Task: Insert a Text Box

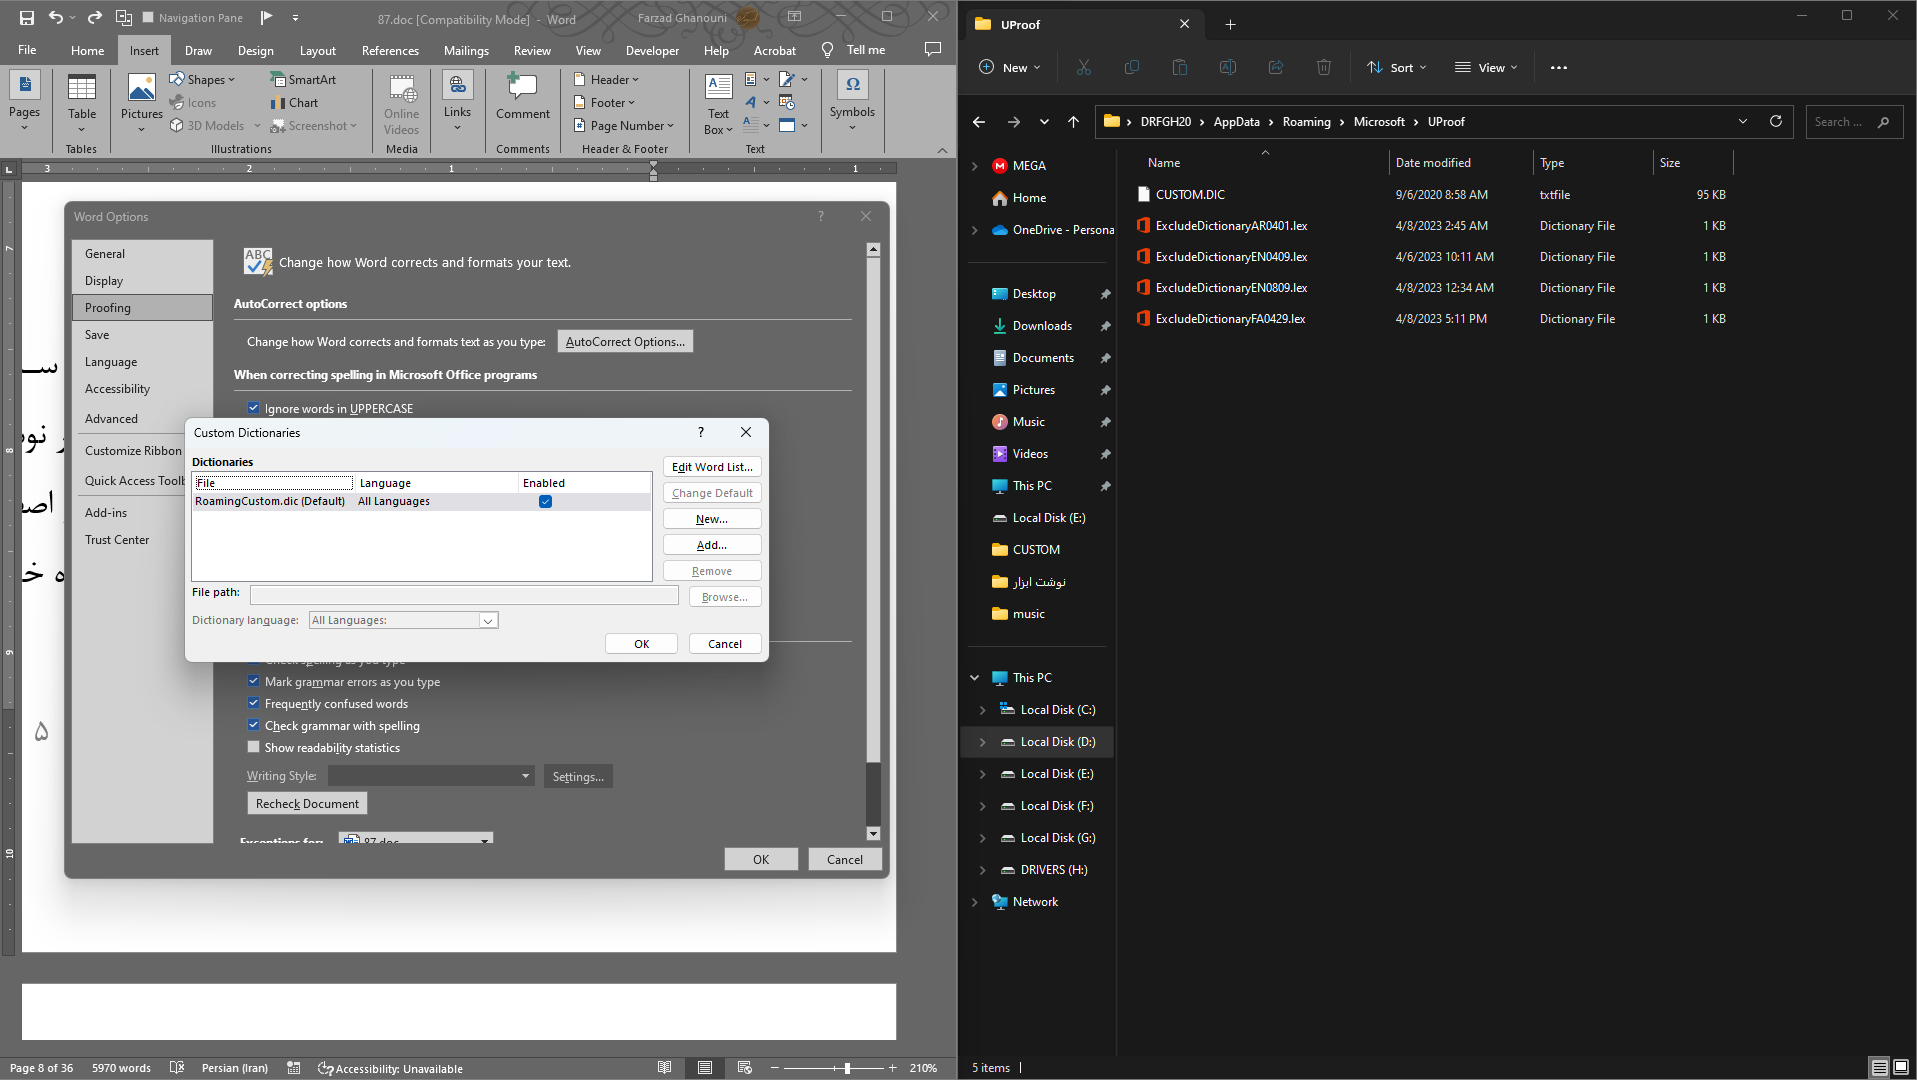Action: pyautogui.click(x=718, y=104)
